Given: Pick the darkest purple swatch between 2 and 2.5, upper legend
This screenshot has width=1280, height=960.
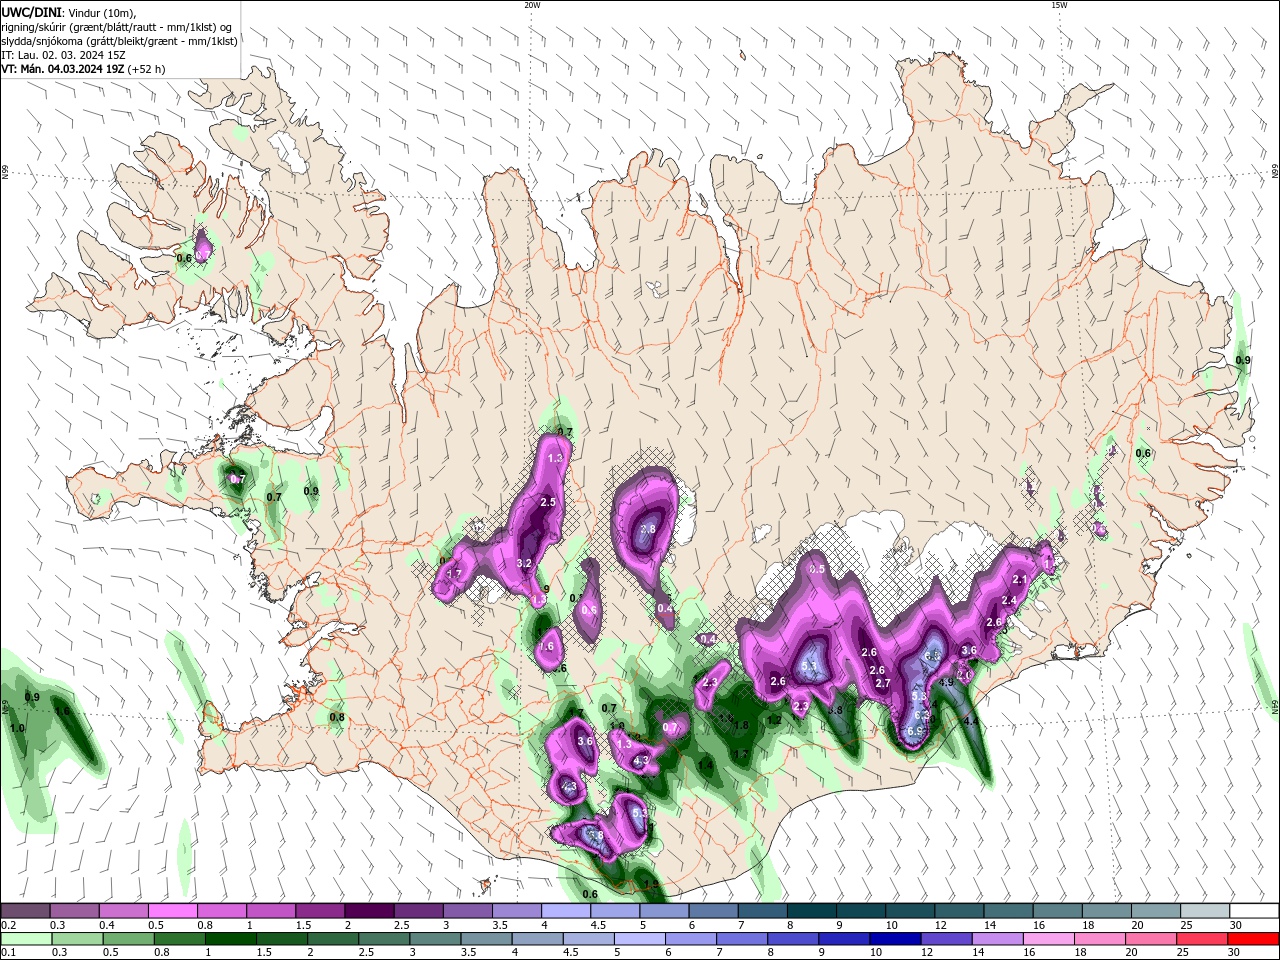Looking at the screenshot, I should click(x=368, y=910).
